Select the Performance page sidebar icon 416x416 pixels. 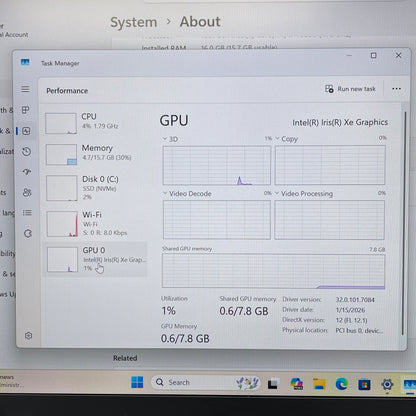point(26,131)
